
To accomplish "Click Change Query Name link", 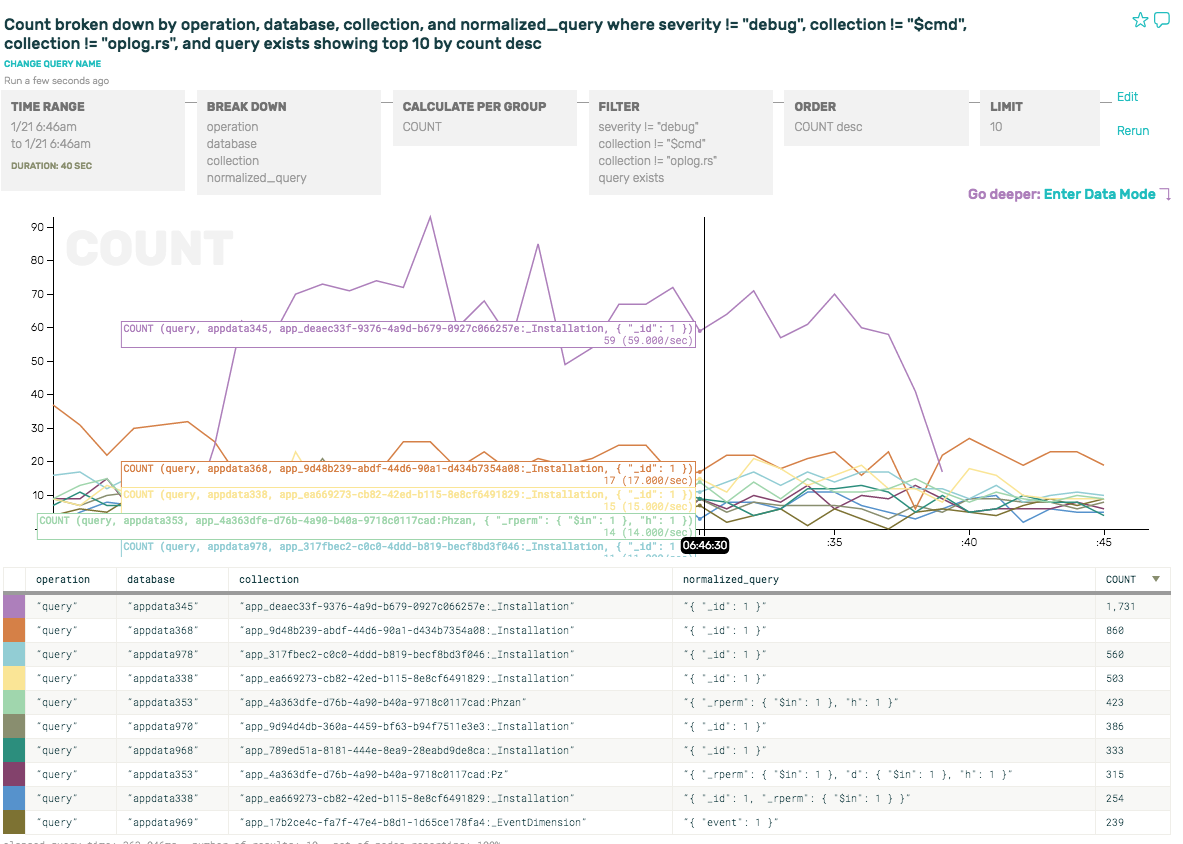I will click(x=52, y=64).
